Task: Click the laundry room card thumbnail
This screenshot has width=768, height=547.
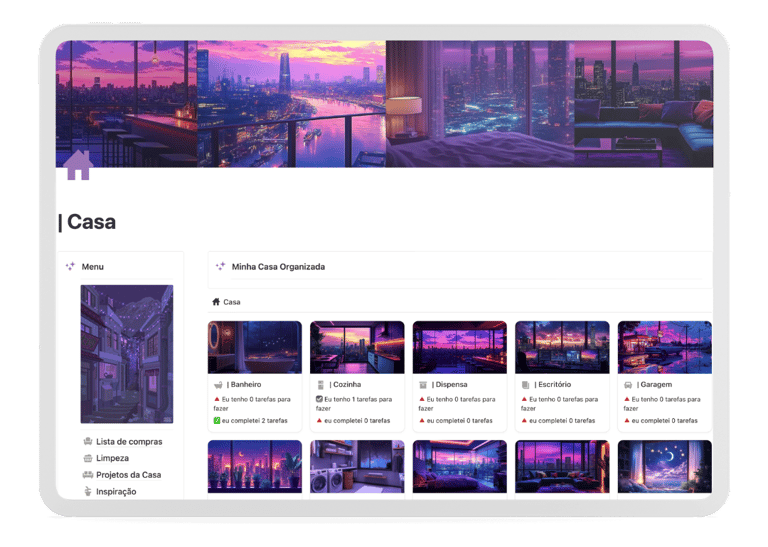Action: 357,466
